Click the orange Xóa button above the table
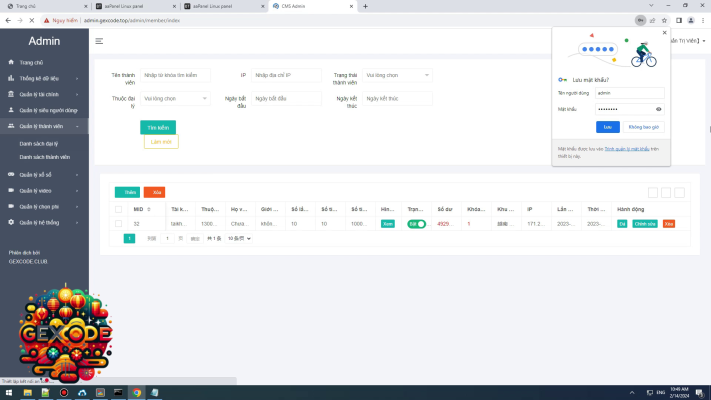Image resolution: width=711 pixels, height=400 pixels. click(x=154, y=192)
